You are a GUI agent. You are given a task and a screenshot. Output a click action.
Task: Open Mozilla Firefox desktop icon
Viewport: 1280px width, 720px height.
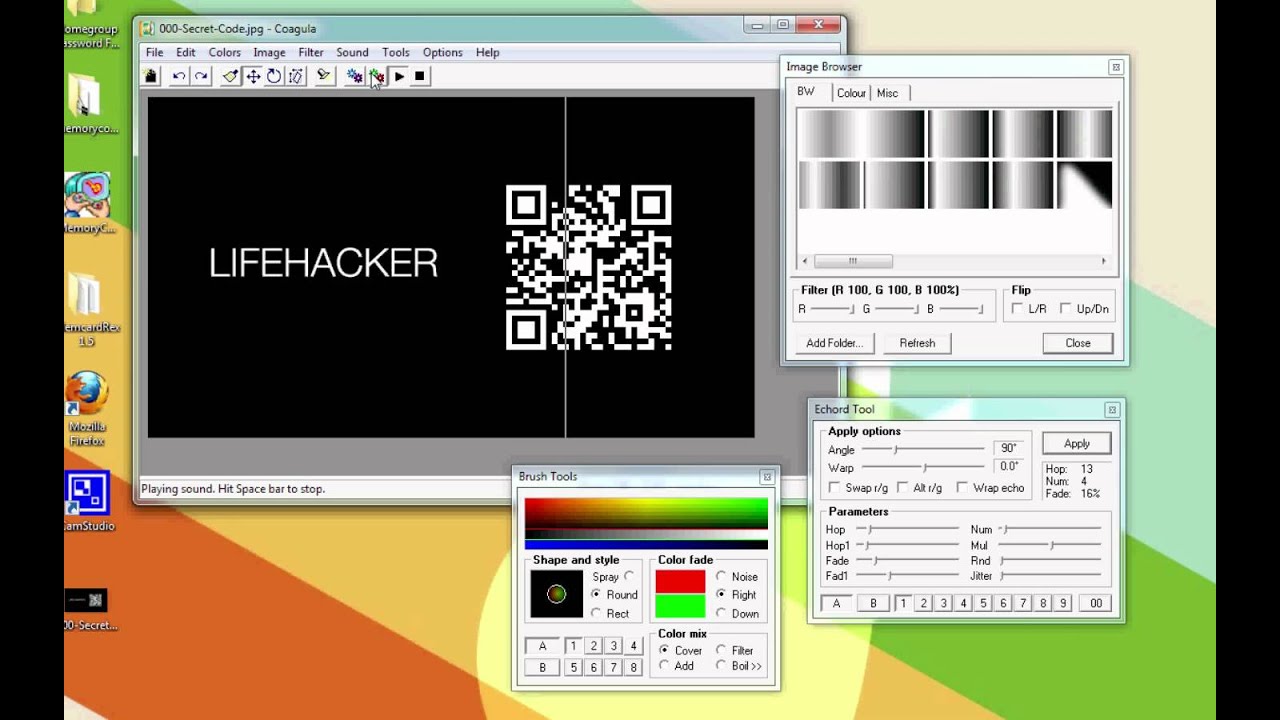point(87,408)
